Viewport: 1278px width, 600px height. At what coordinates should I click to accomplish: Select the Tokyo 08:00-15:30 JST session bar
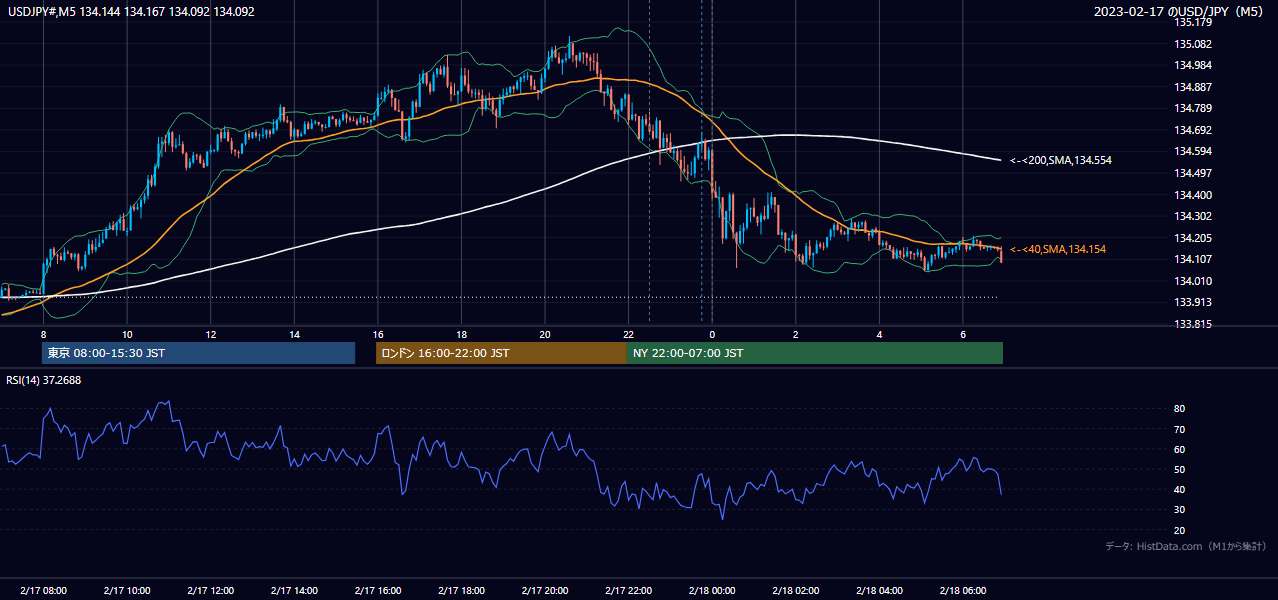click(x=198, y=353)
